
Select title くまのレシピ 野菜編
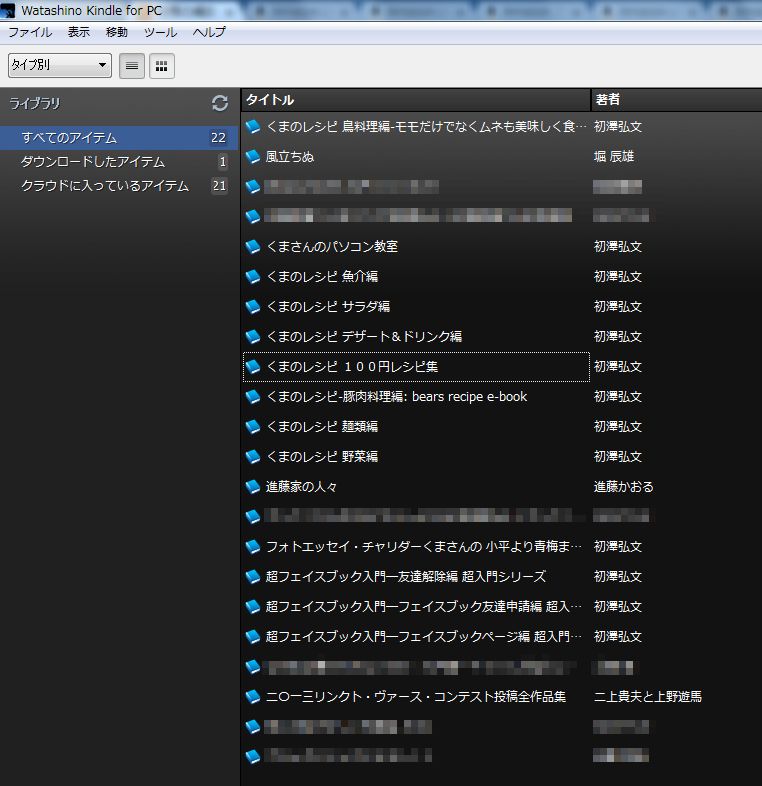pos(322,457)
